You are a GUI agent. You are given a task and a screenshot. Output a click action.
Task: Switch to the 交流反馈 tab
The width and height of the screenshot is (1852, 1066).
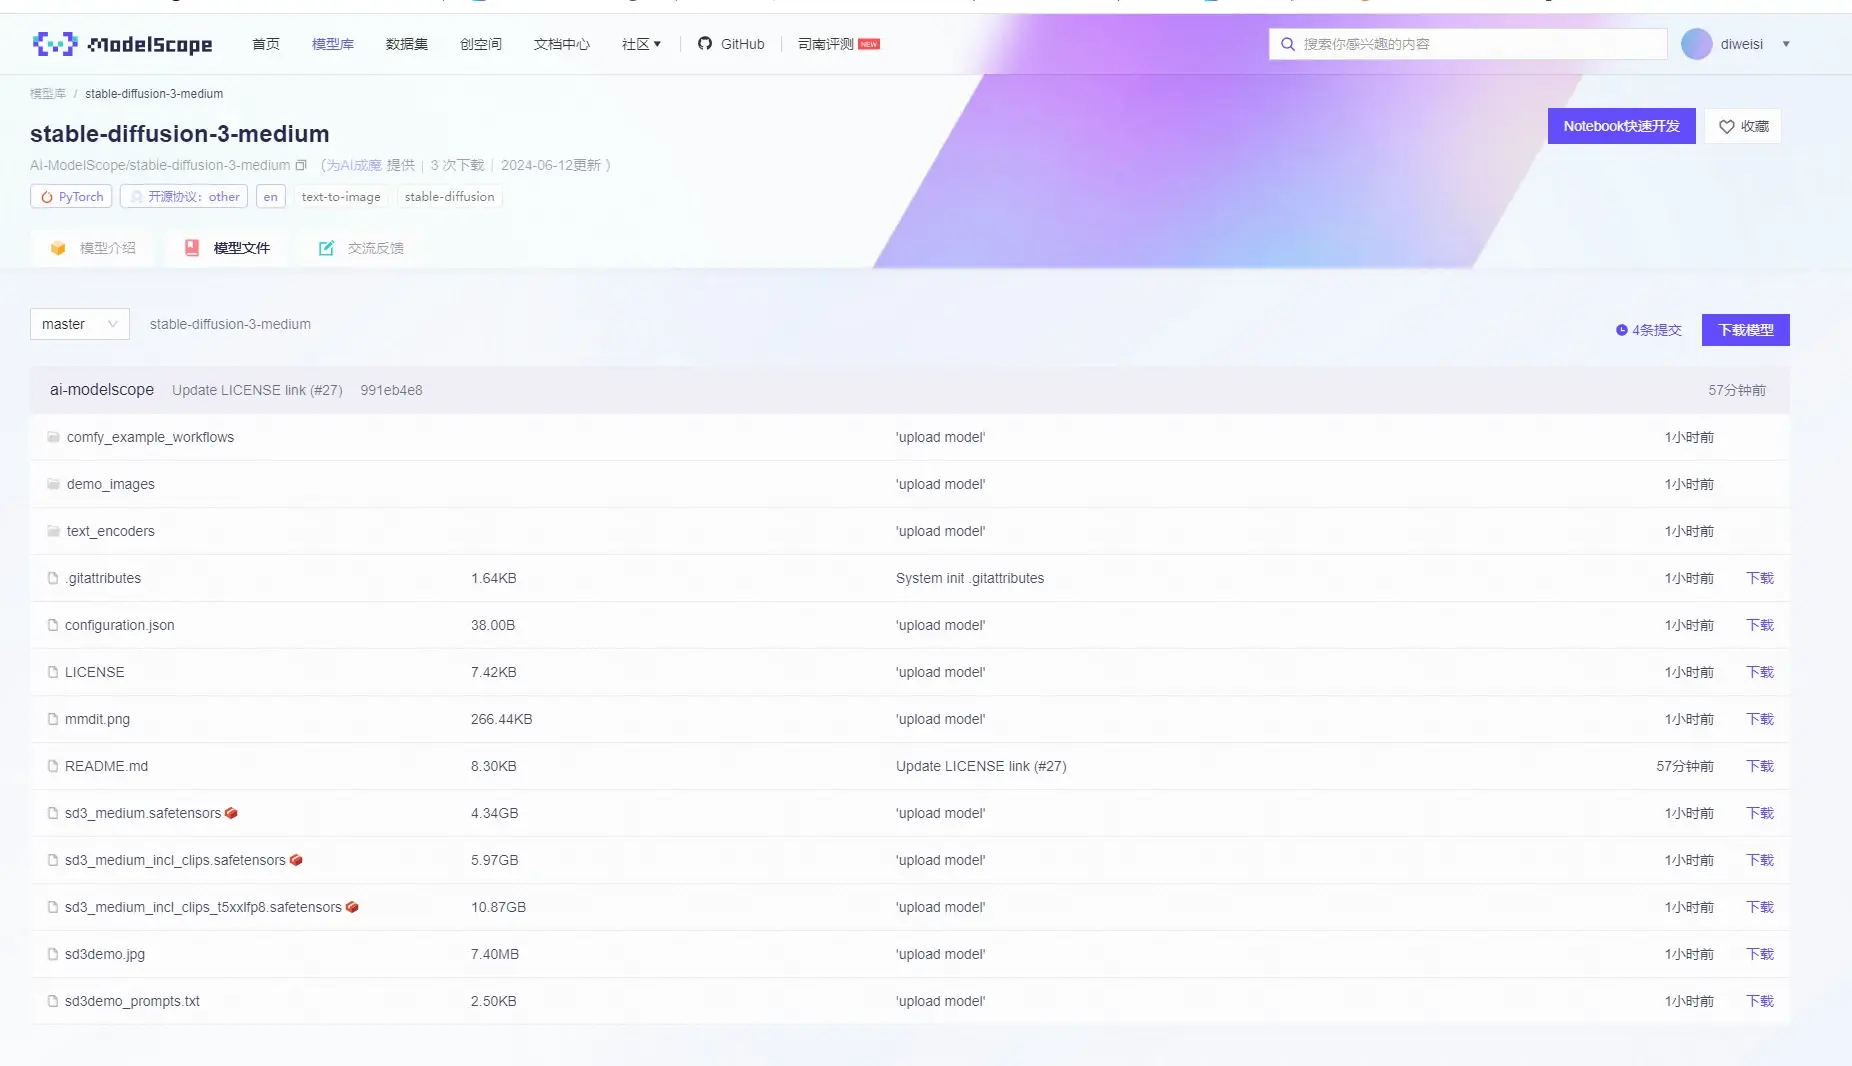coord(361,248)
